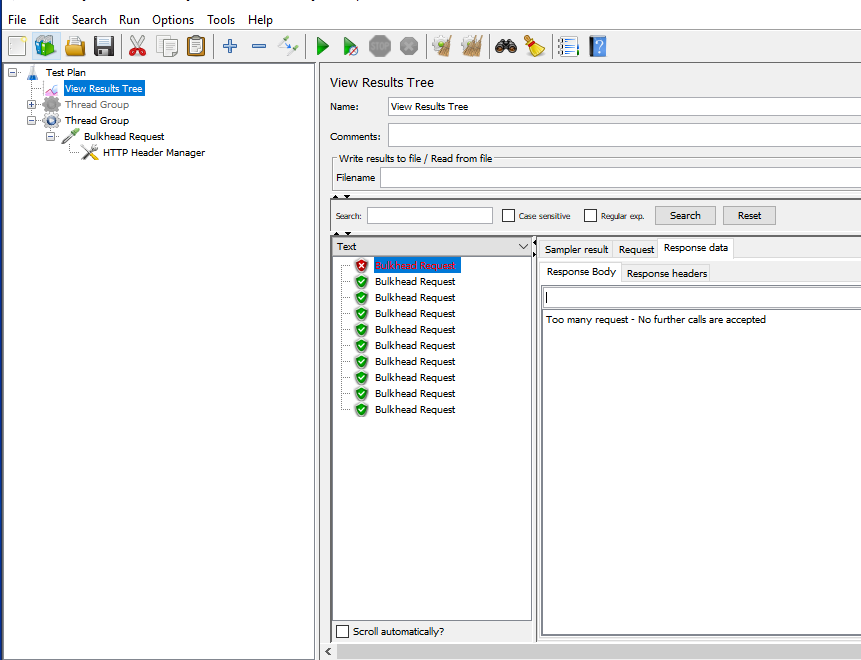Click the Add plus icon in toolbar
Viewport: 861px width, 660px height.
pos(230,46)
